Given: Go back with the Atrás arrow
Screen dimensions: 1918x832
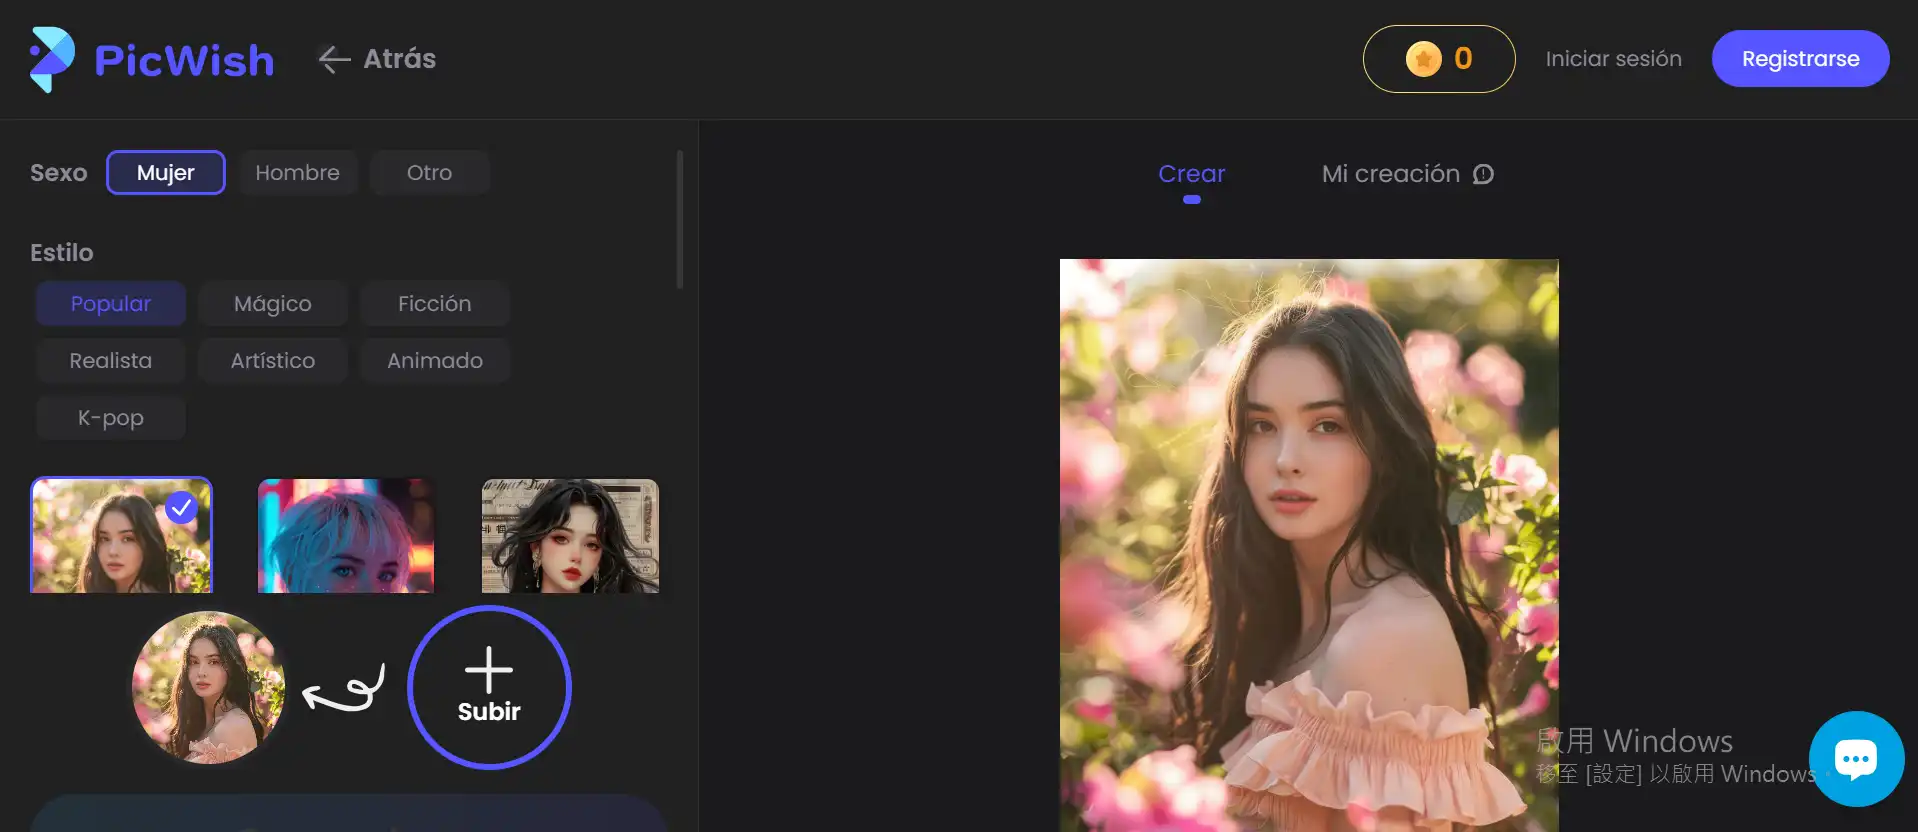Looking at the screenshot, I should click(377, 59).
